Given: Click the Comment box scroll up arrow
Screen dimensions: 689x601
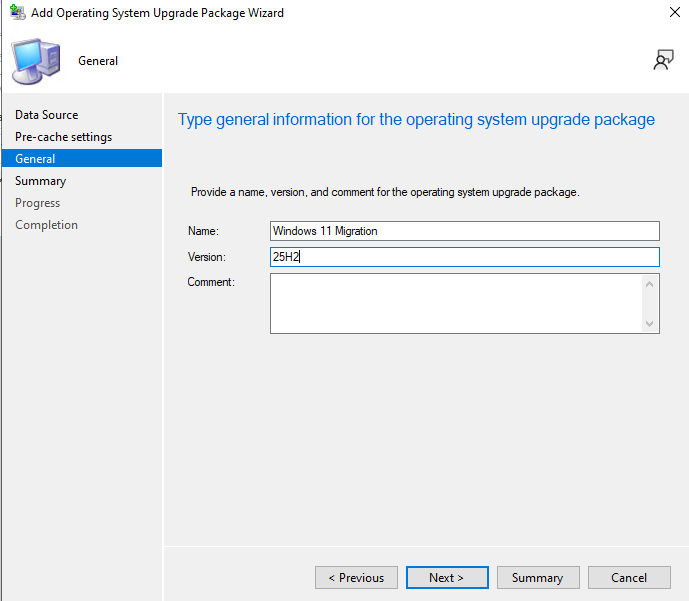Looking at the screenshot, I should 650,284.
